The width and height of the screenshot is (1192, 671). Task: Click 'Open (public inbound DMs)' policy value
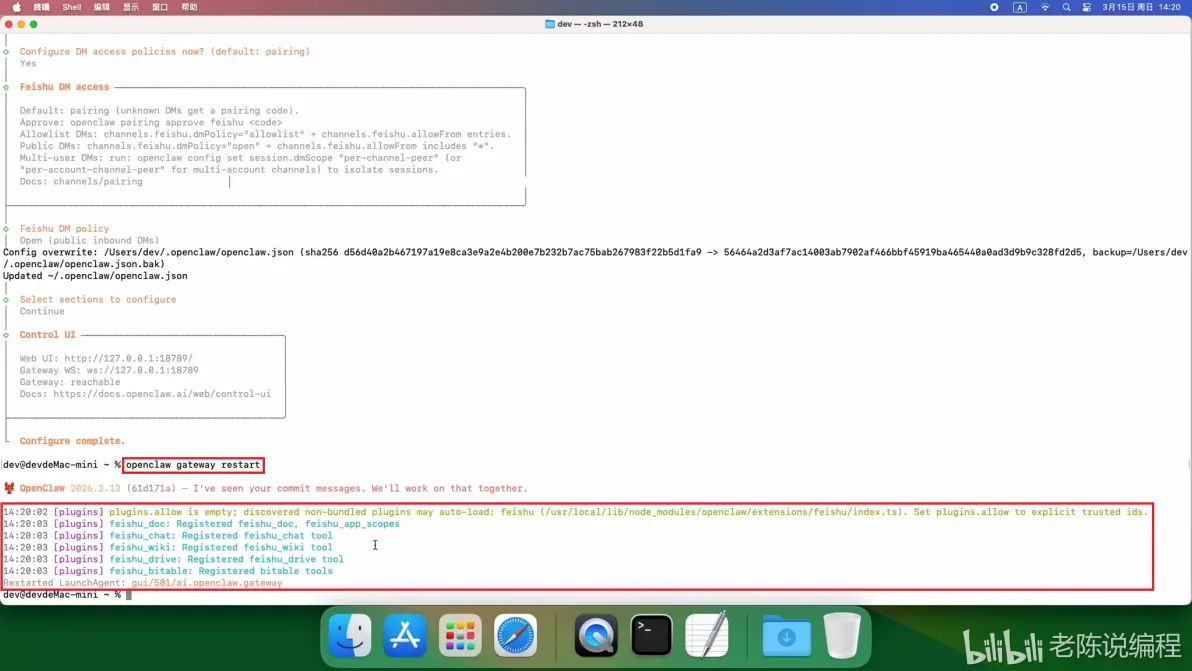click(90, 240)
